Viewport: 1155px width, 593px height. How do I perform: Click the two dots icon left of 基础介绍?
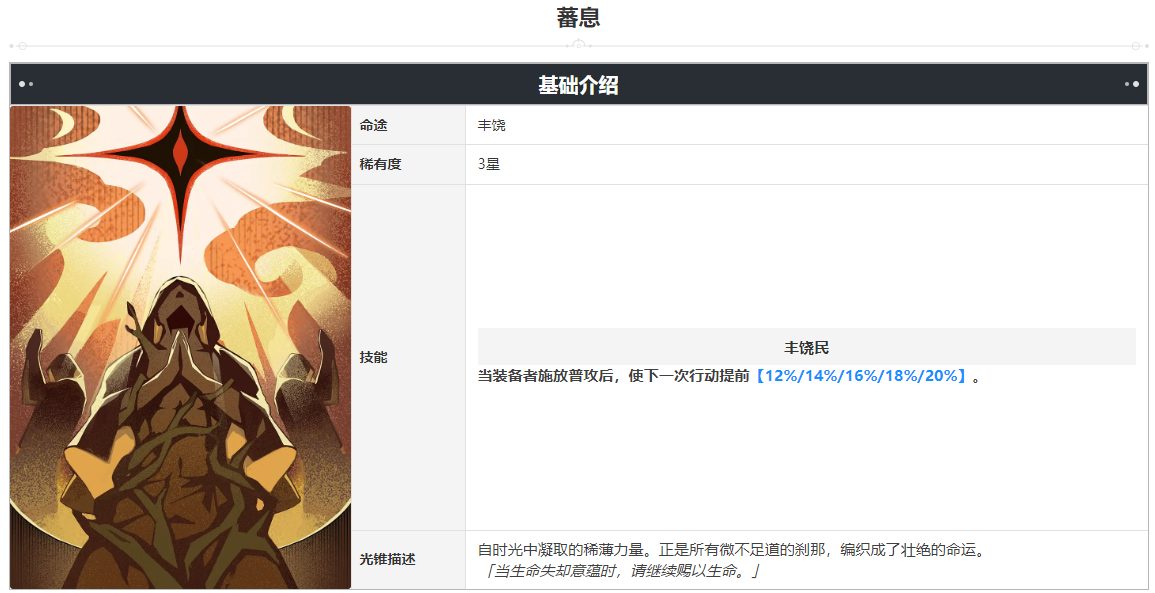click(26, 84)
